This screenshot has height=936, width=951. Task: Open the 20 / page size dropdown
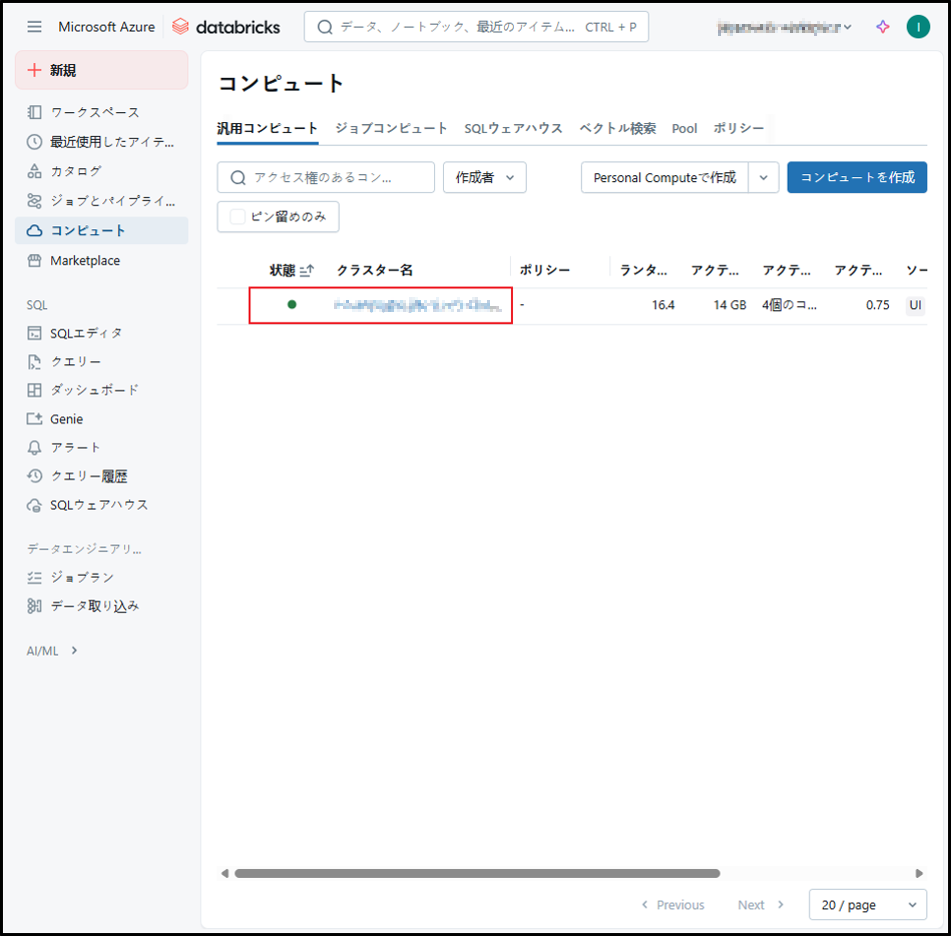tap(867, 905)
